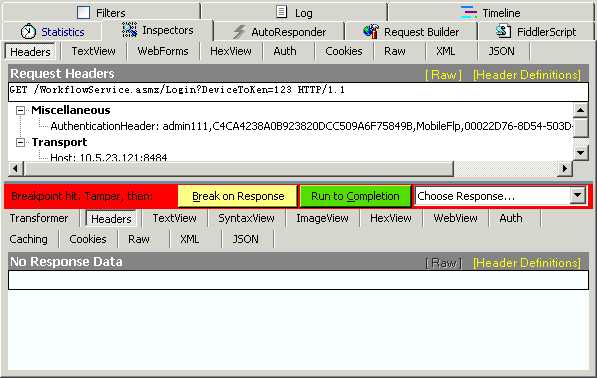
Task: Open the Choose Response dropdown
Action: [x=500, y=196]
